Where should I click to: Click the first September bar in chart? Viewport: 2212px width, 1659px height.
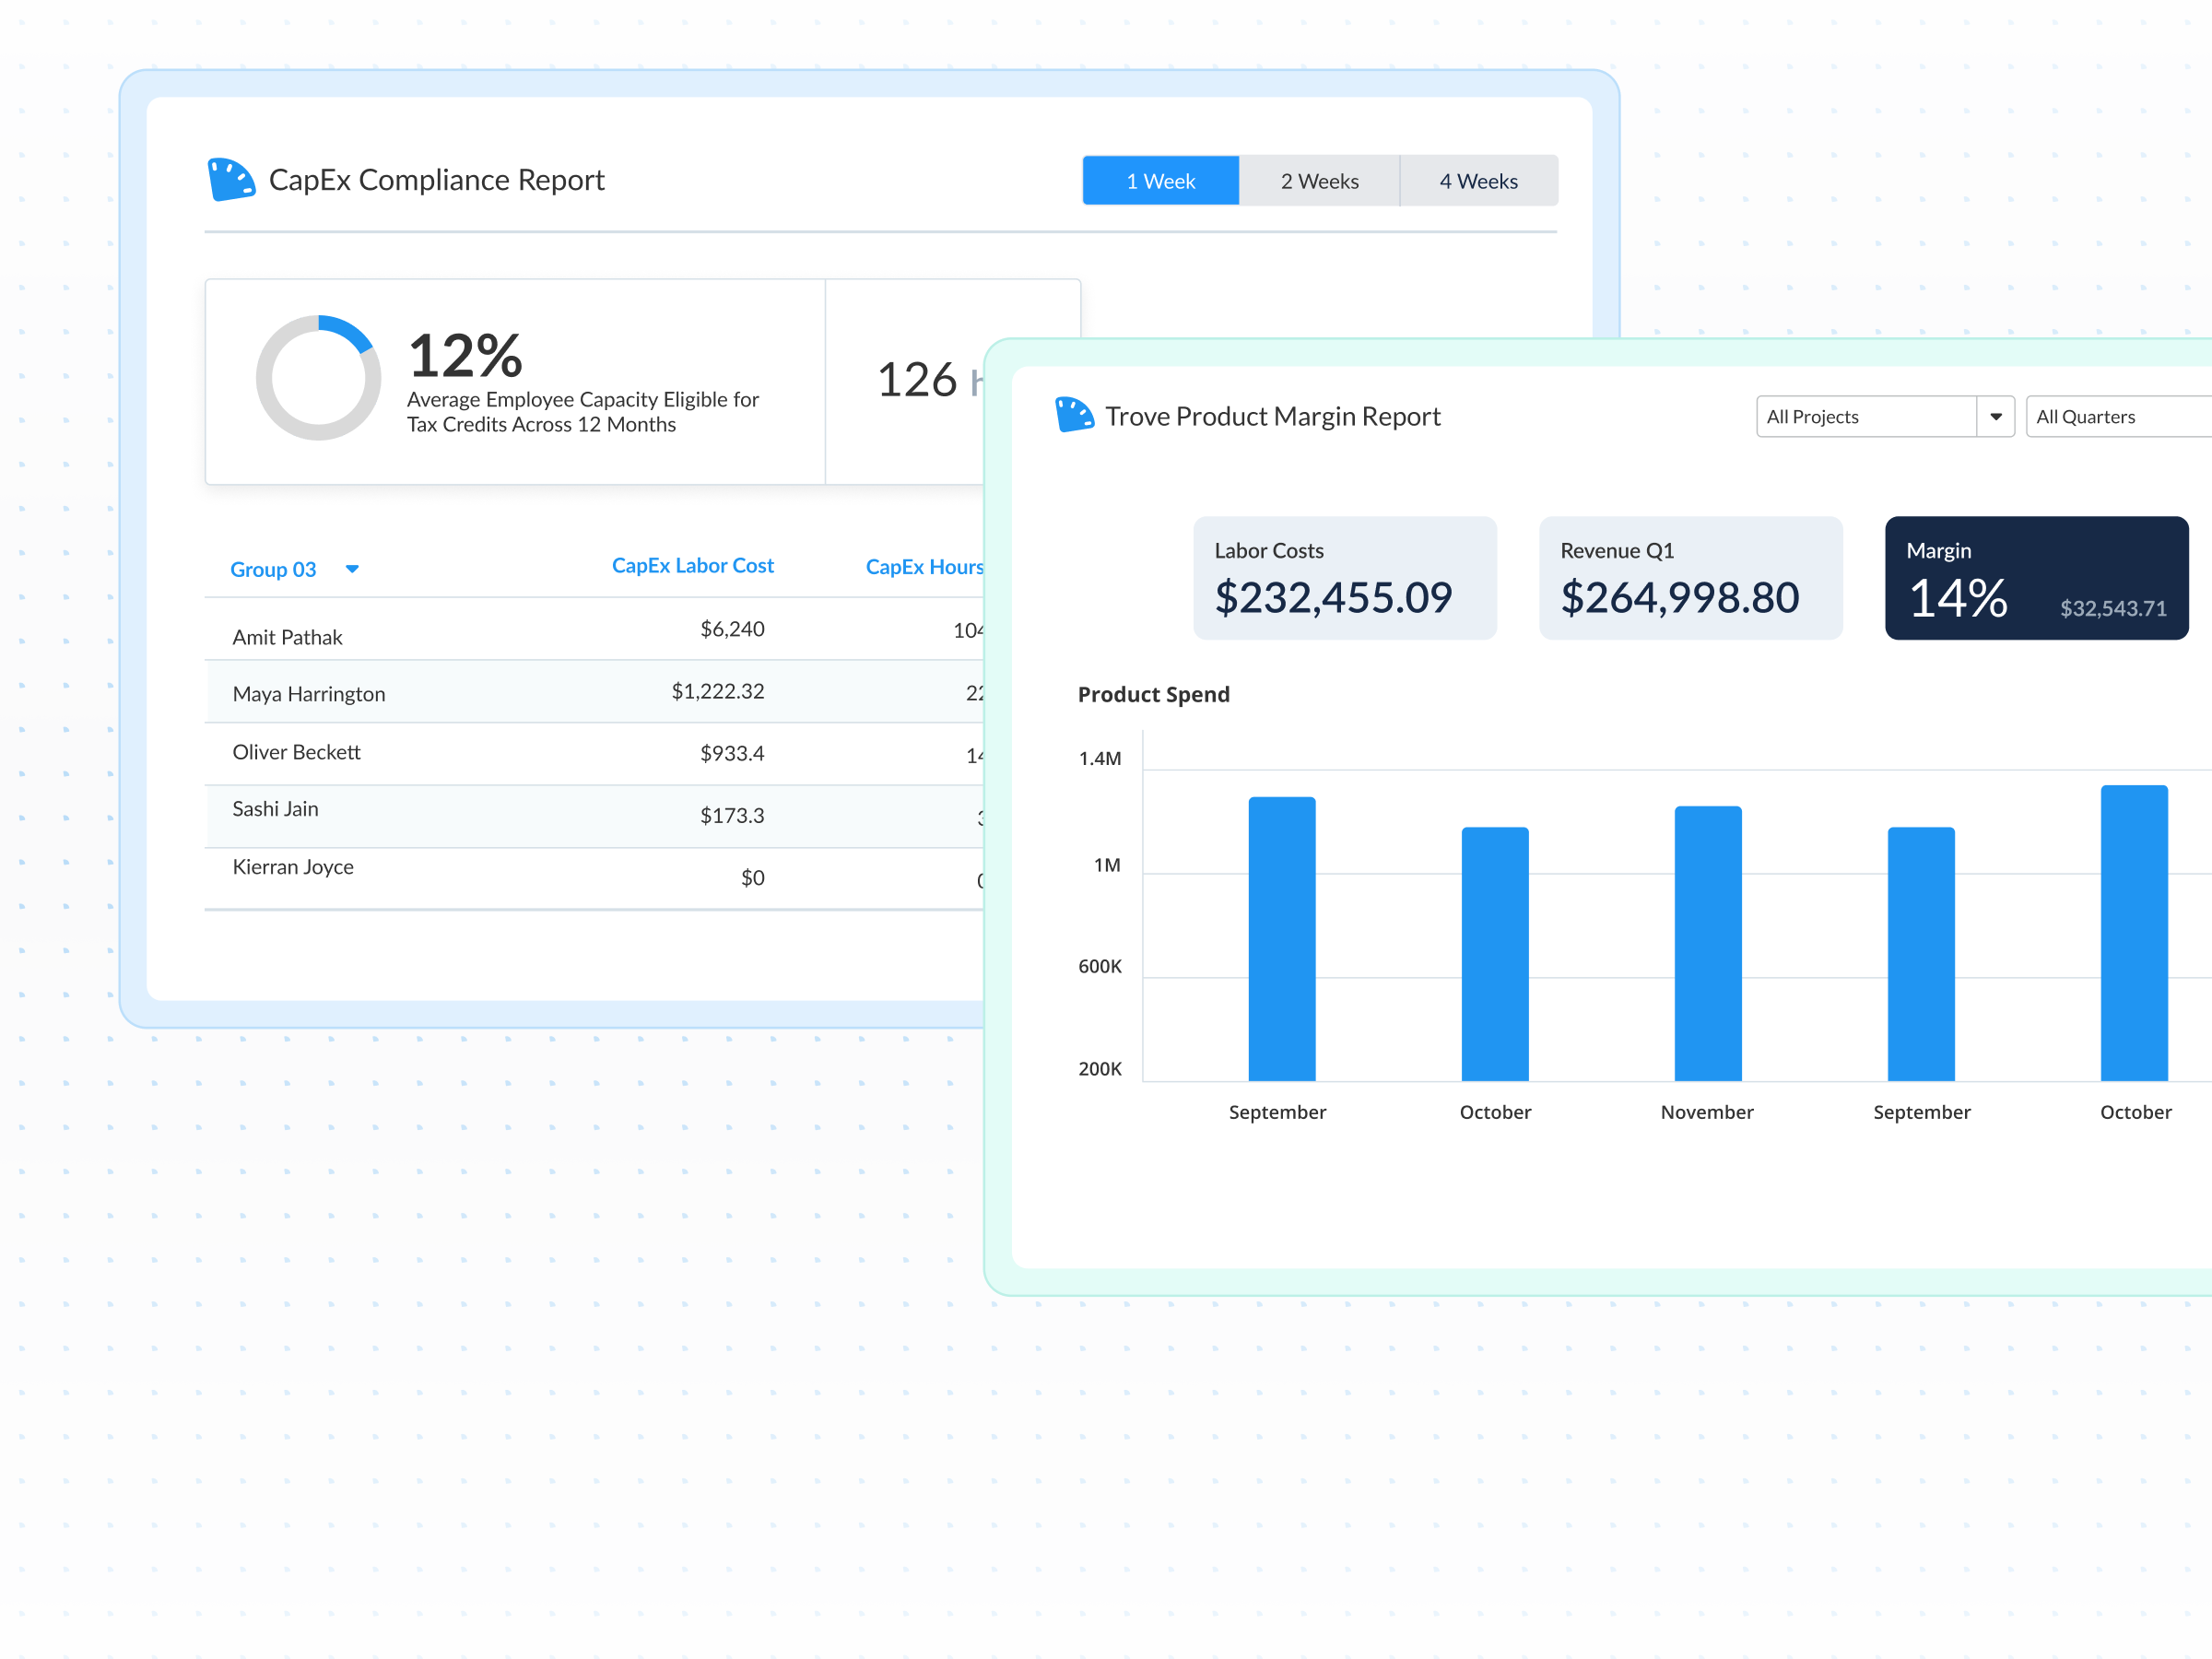click(x=1281, y=938)
